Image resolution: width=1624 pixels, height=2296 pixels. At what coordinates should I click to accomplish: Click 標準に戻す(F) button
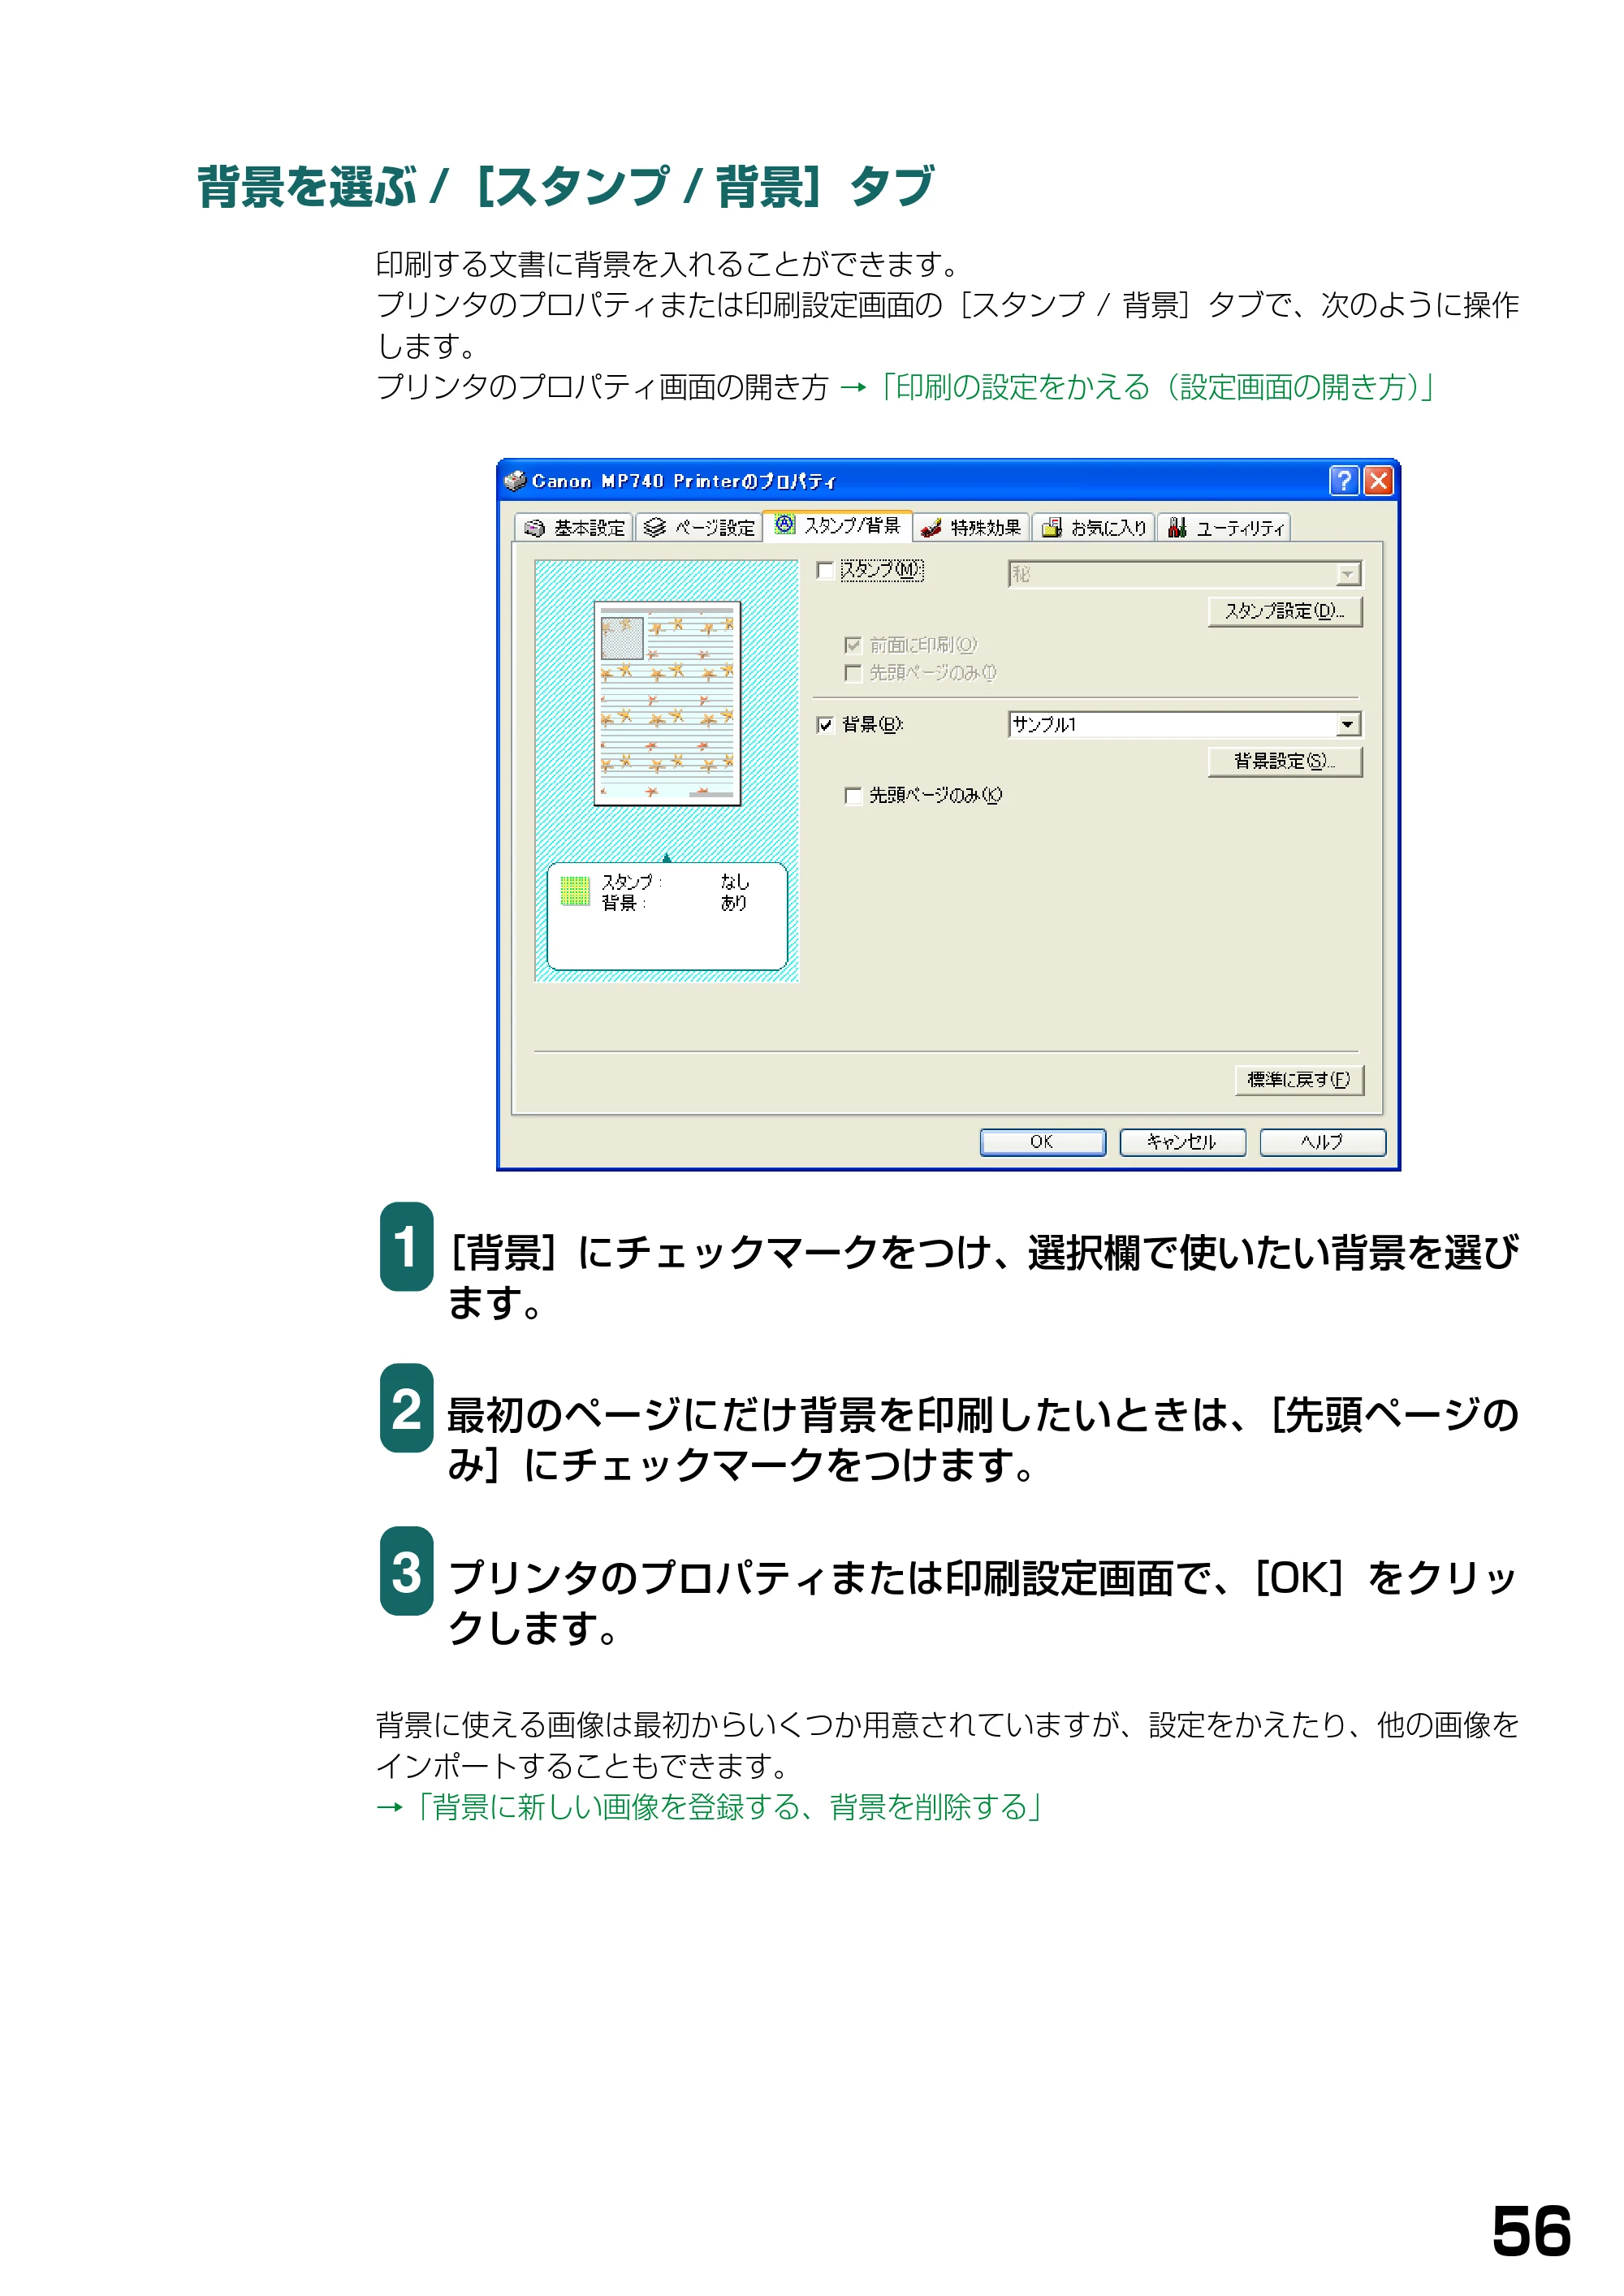point(1299,1080)
